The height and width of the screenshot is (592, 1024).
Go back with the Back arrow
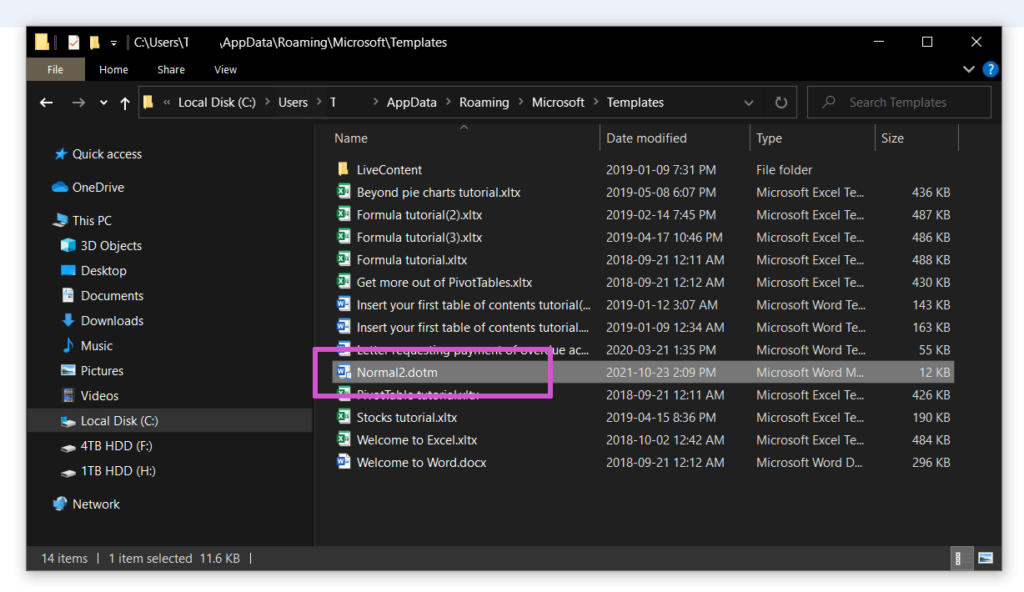(46, 103)
